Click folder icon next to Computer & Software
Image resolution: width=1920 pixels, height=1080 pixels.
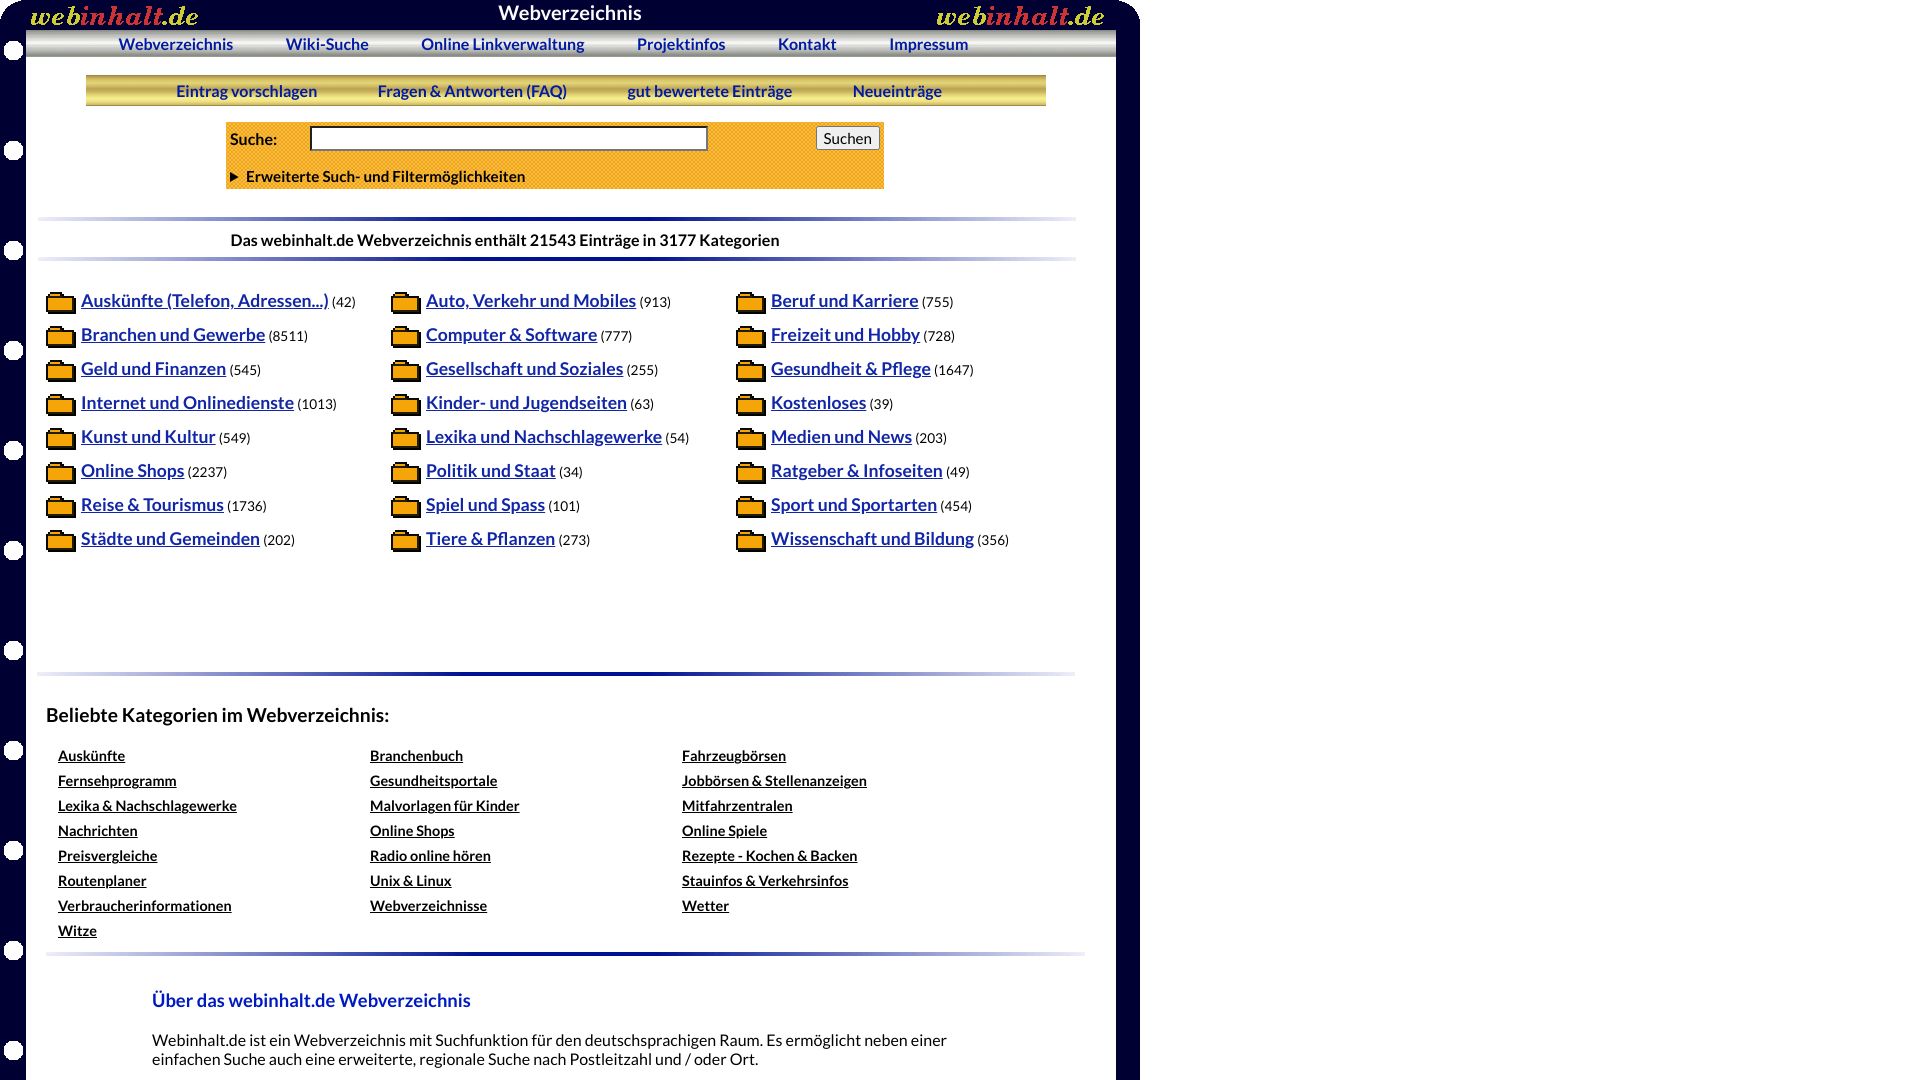click(x=406, y=336)
